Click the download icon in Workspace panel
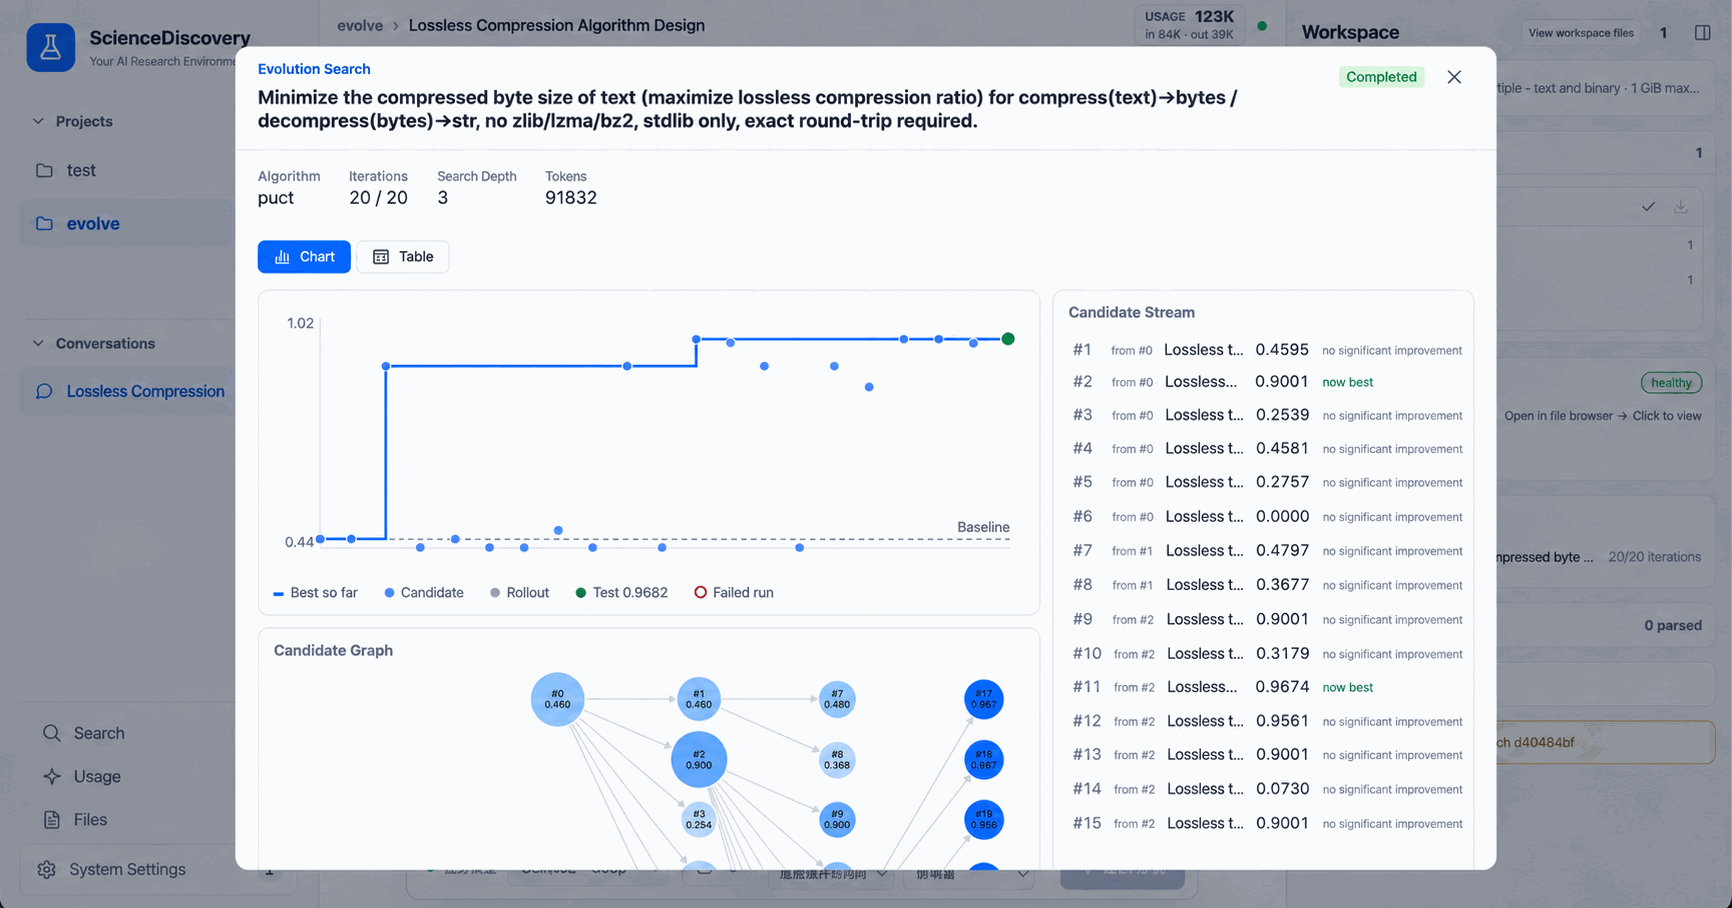This screenshot has width=1732, height=908. click(x=1681, y=207)
